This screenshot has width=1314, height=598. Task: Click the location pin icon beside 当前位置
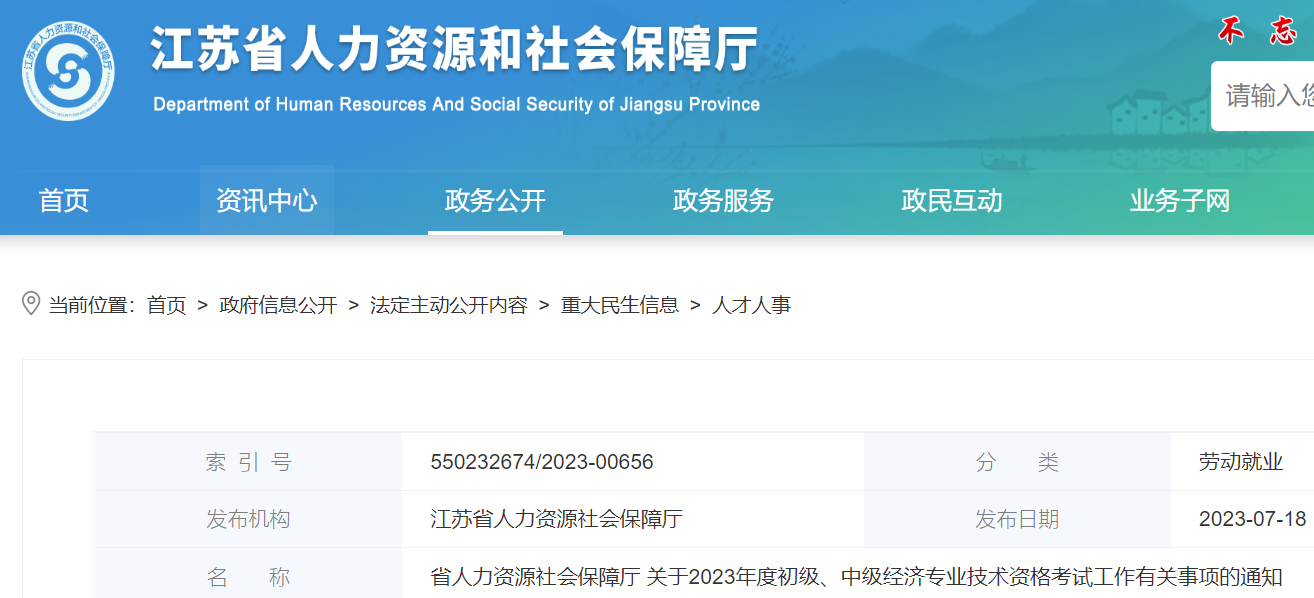[31, 304]
